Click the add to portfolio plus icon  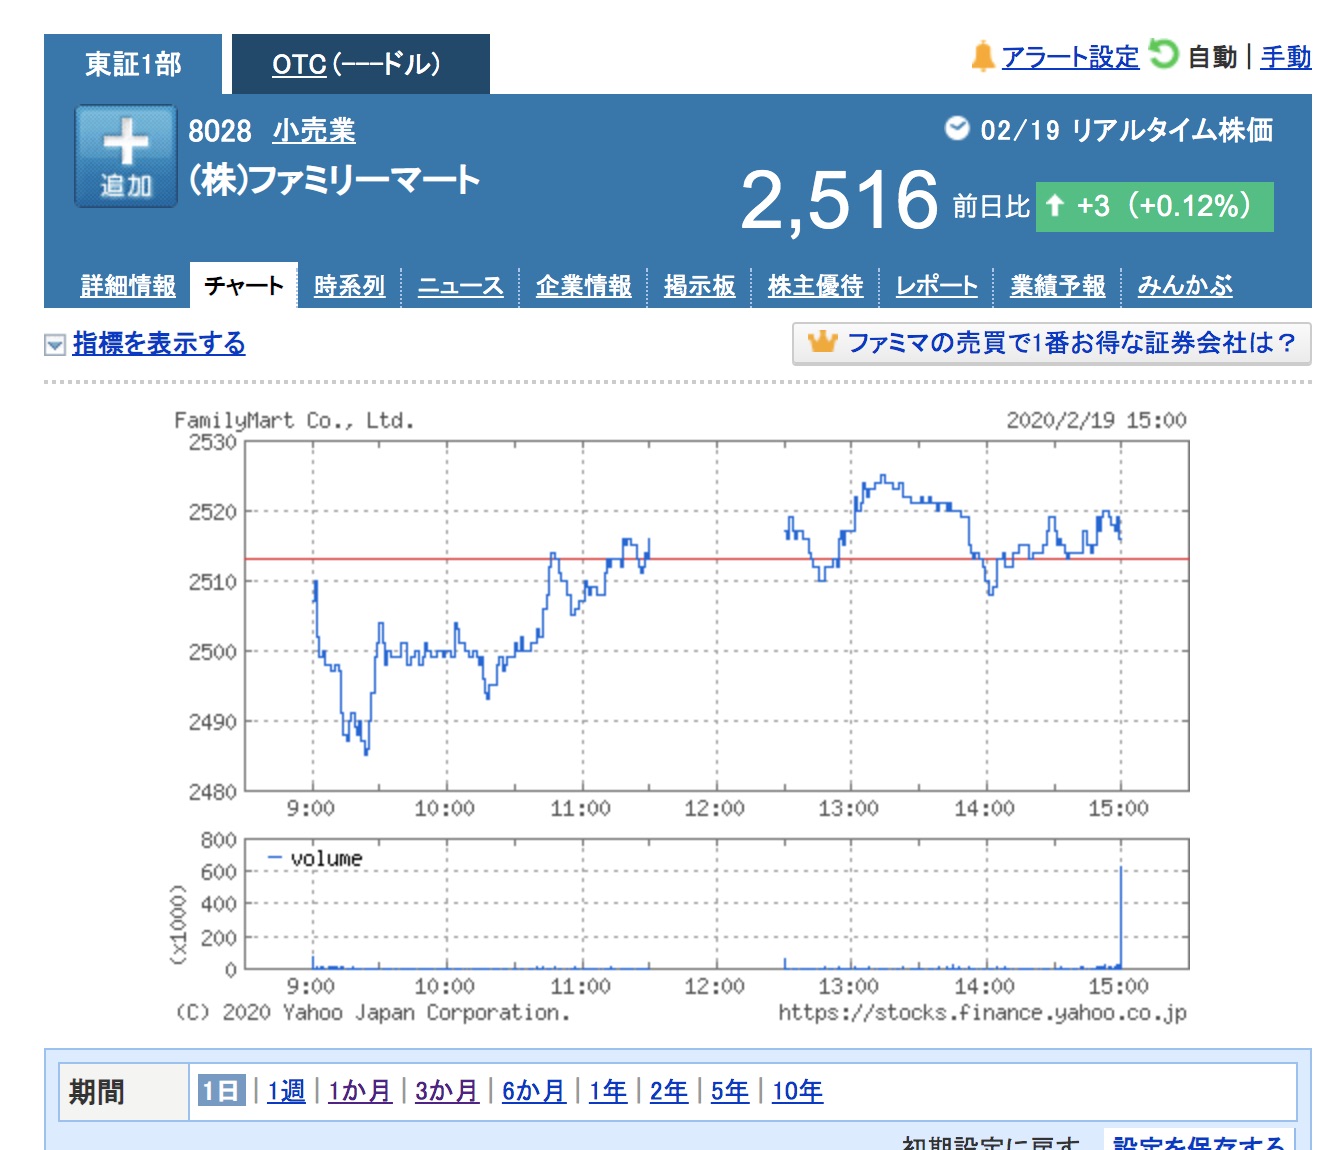(x=126, y=156)
